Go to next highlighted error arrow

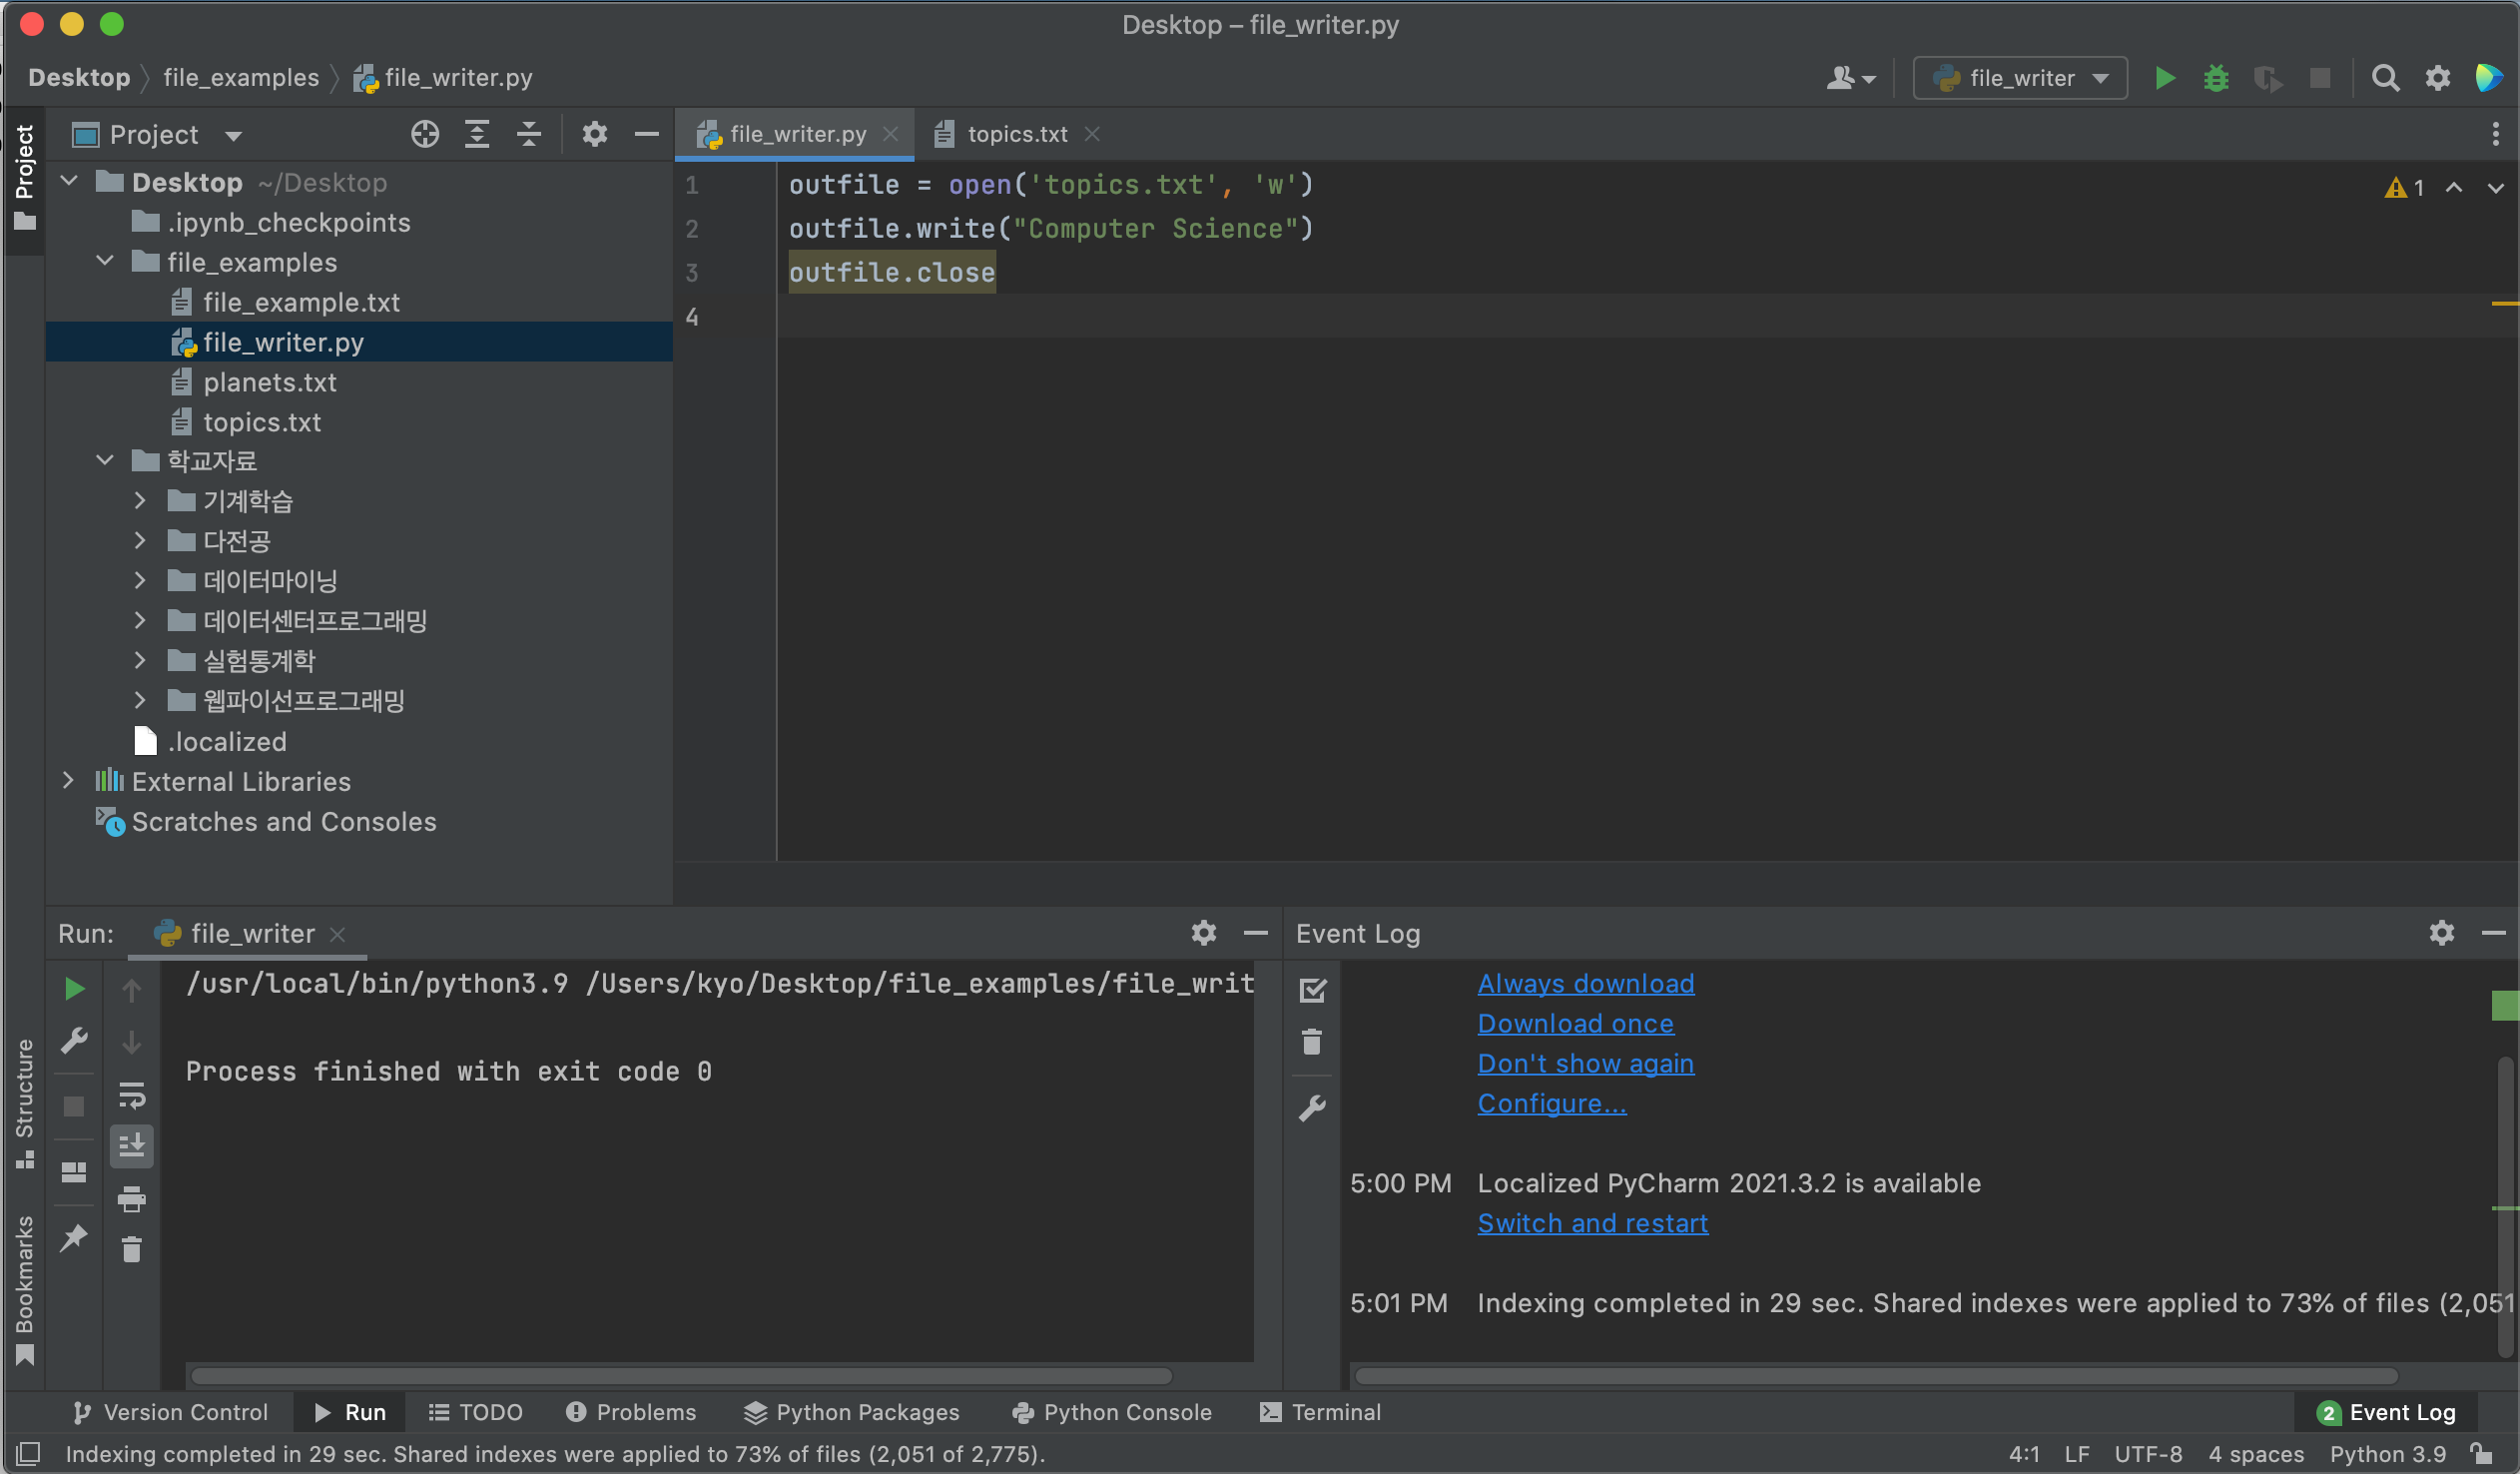(2496, 187)
